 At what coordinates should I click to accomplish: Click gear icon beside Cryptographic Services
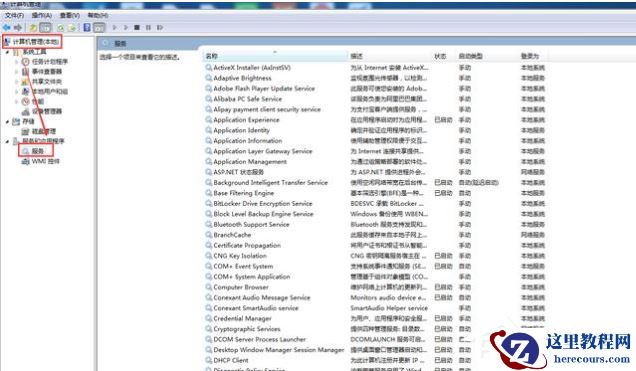[x=208, y=329]
